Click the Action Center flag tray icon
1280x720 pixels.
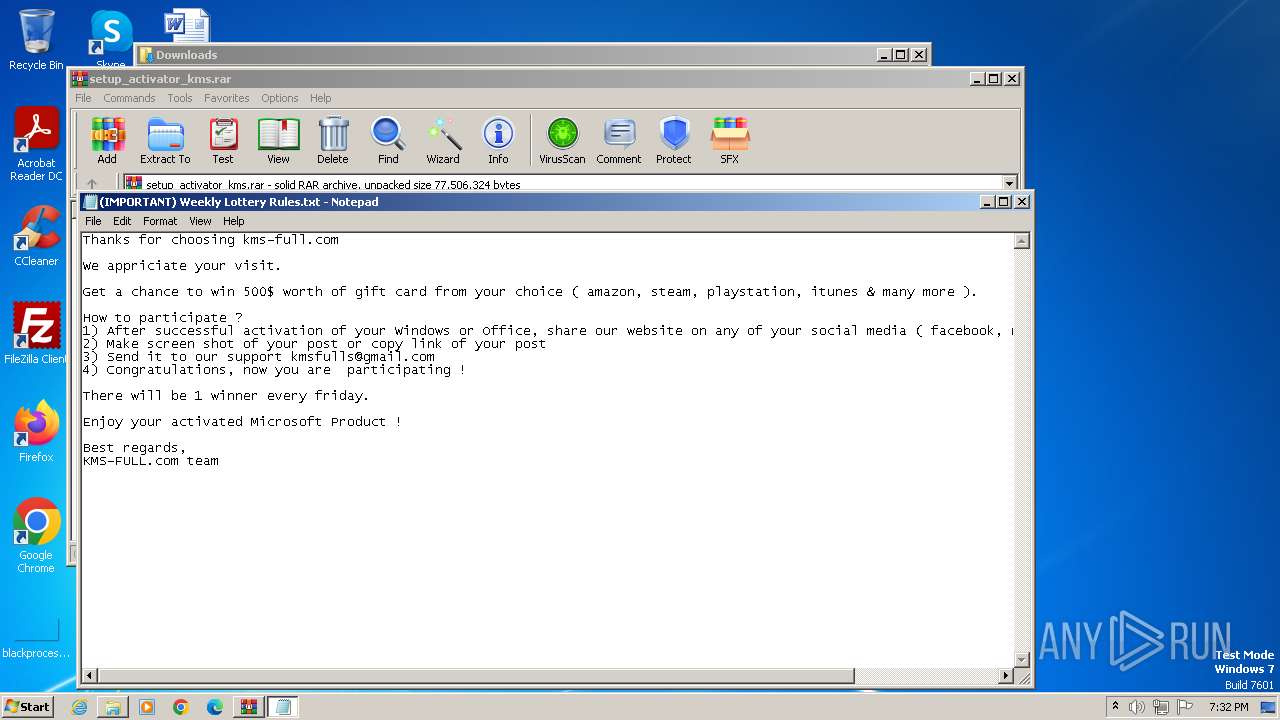click(x=1185, y=707)
